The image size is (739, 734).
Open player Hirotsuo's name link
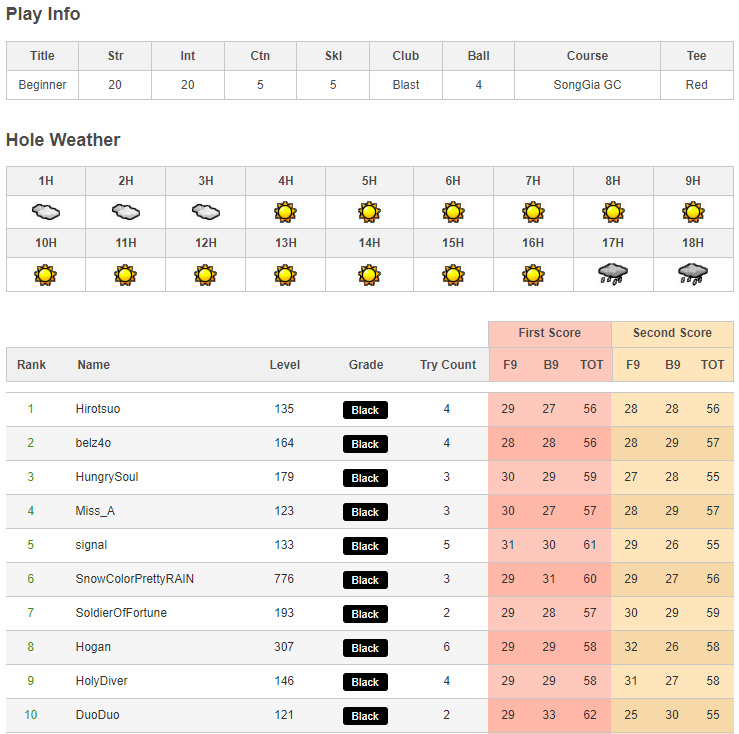[98, 409]
